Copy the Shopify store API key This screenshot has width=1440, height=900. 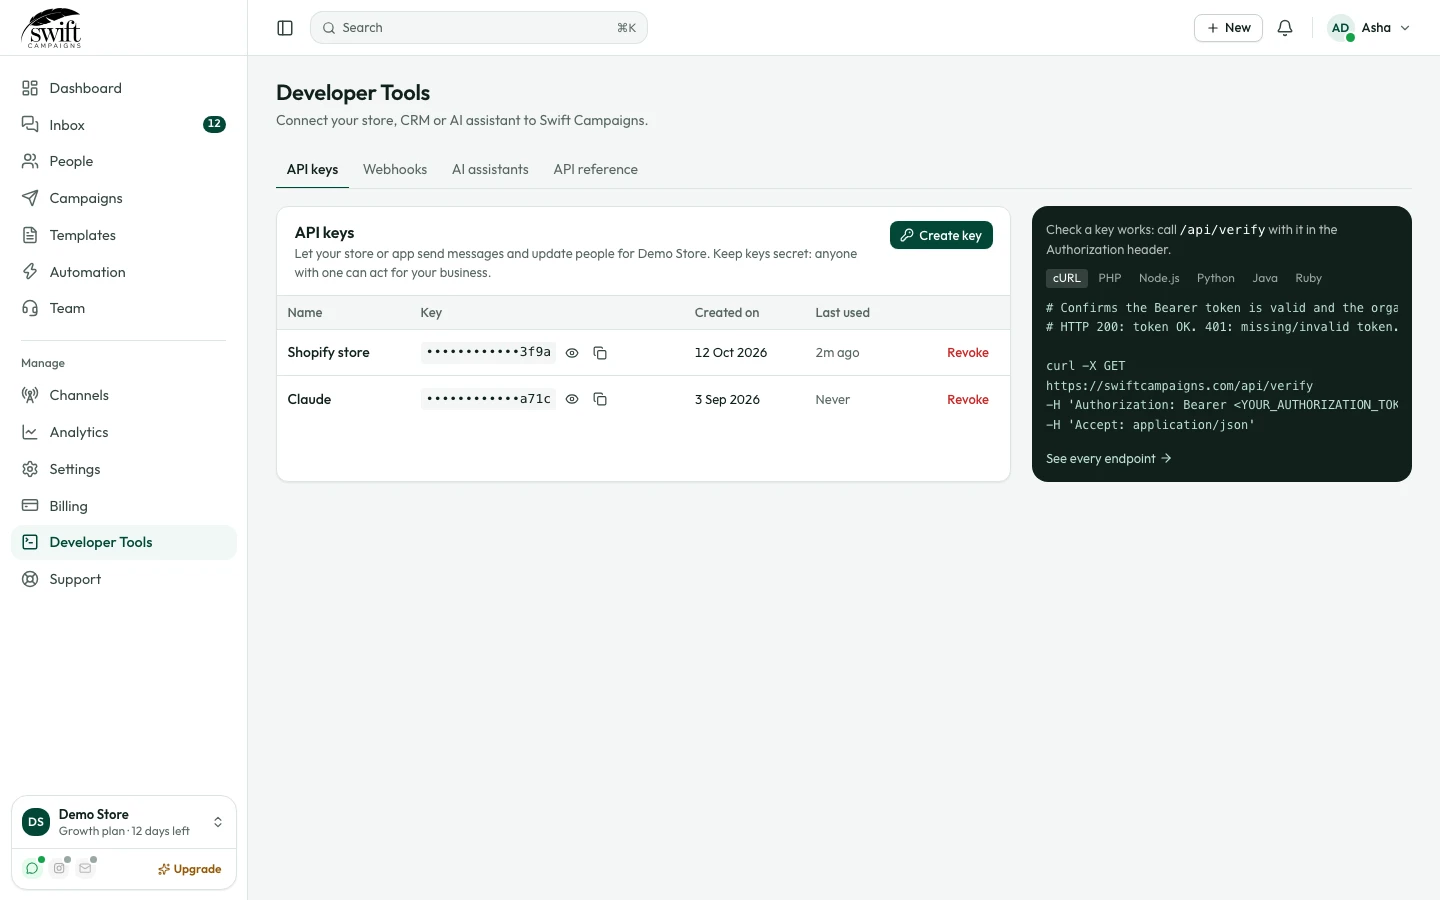tap(600, 353)
